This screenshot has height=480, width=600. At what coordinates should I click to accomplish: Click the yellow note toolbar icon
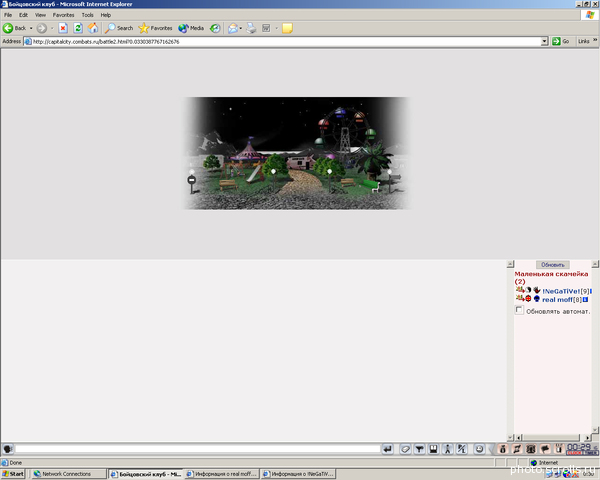point(287,28)
